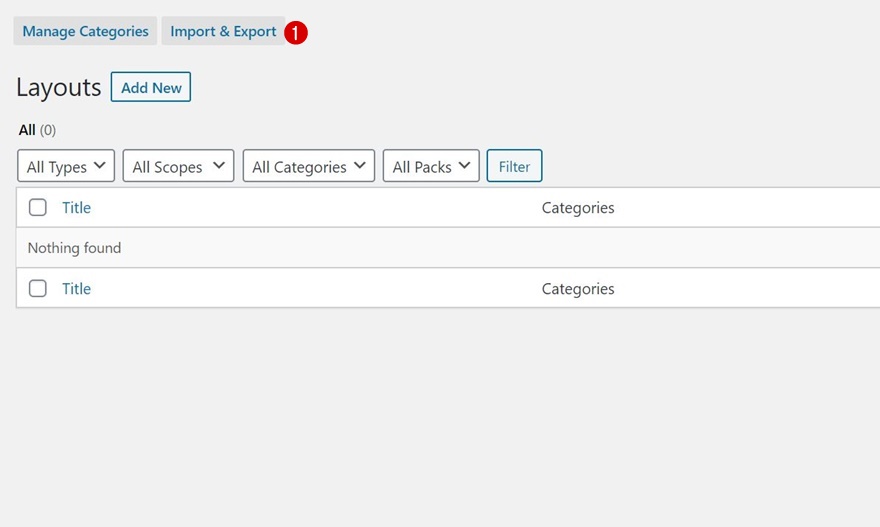The image size is (880, 527).
Task: Sort by Title in the top header
Action: pos(76,208)
